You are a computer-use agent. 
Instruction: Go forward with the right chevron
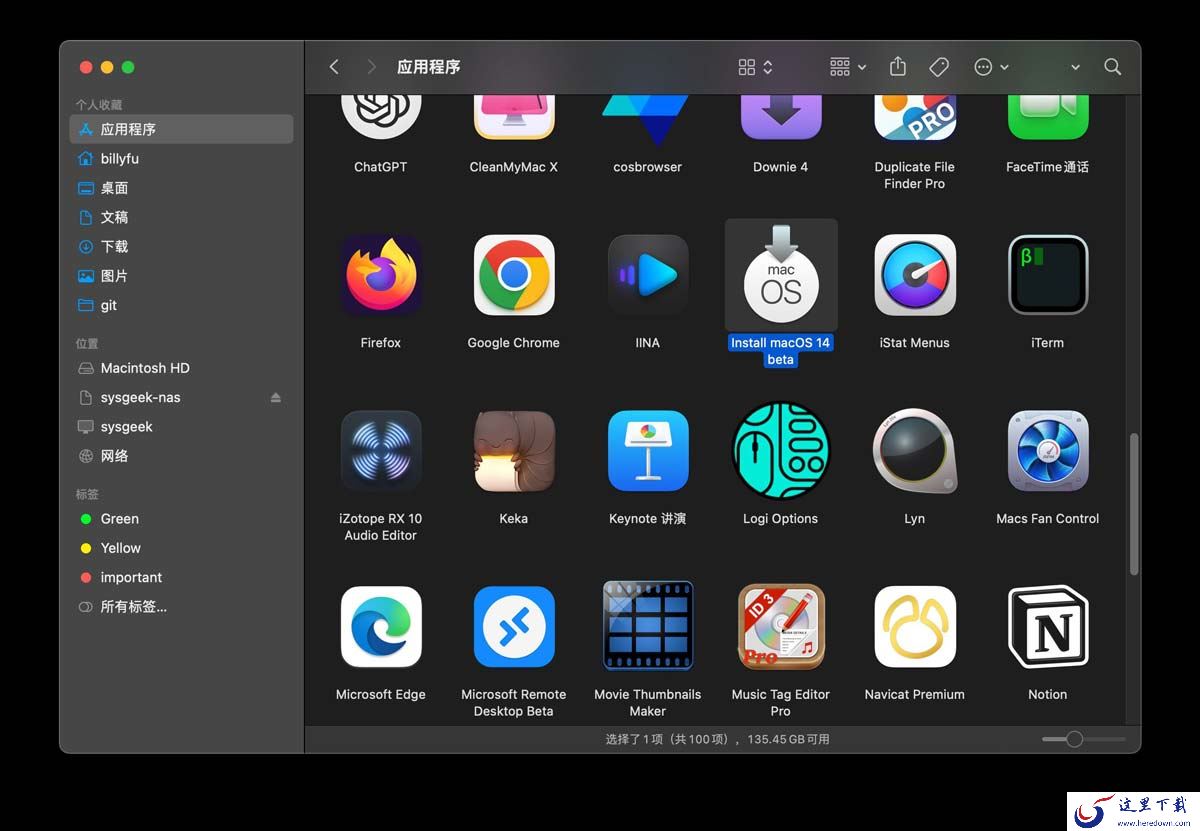(x=372, y=67)
